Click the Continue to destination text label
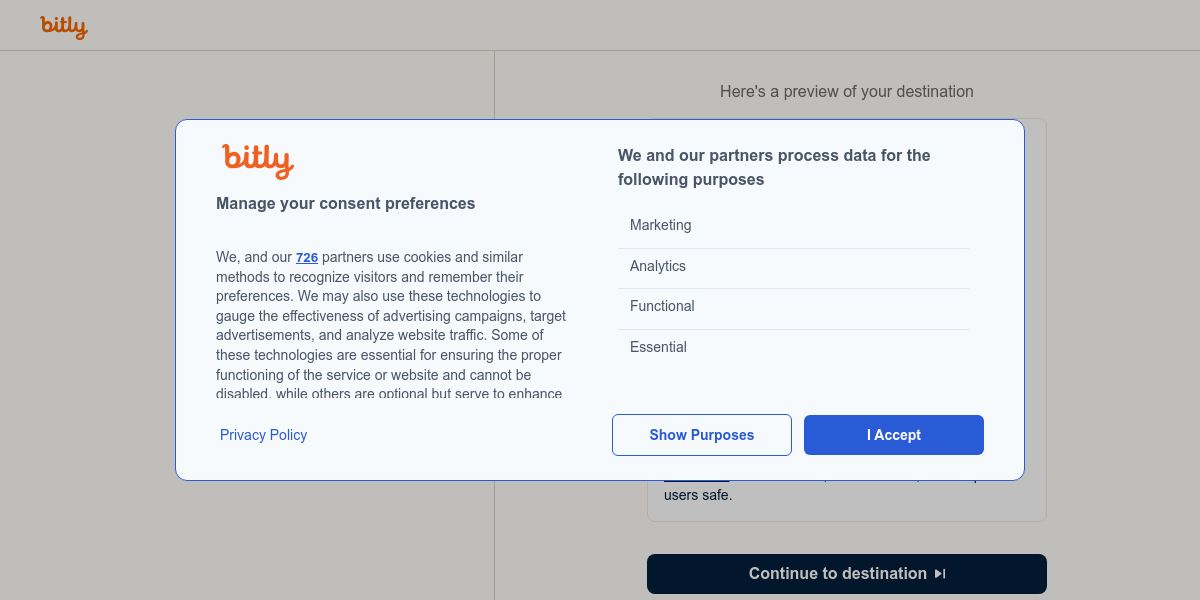Screen dimensions: 1200x600 837,574
